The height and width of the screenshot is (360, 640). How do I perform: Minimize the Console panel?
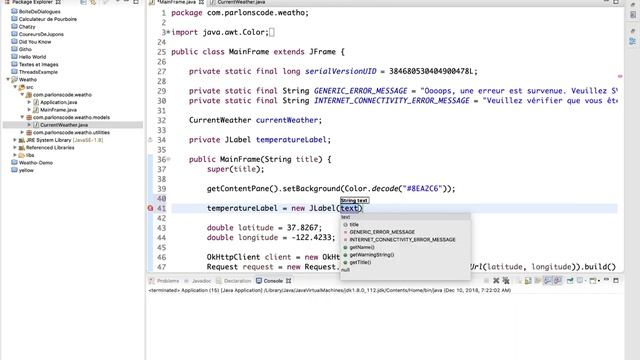607,280
